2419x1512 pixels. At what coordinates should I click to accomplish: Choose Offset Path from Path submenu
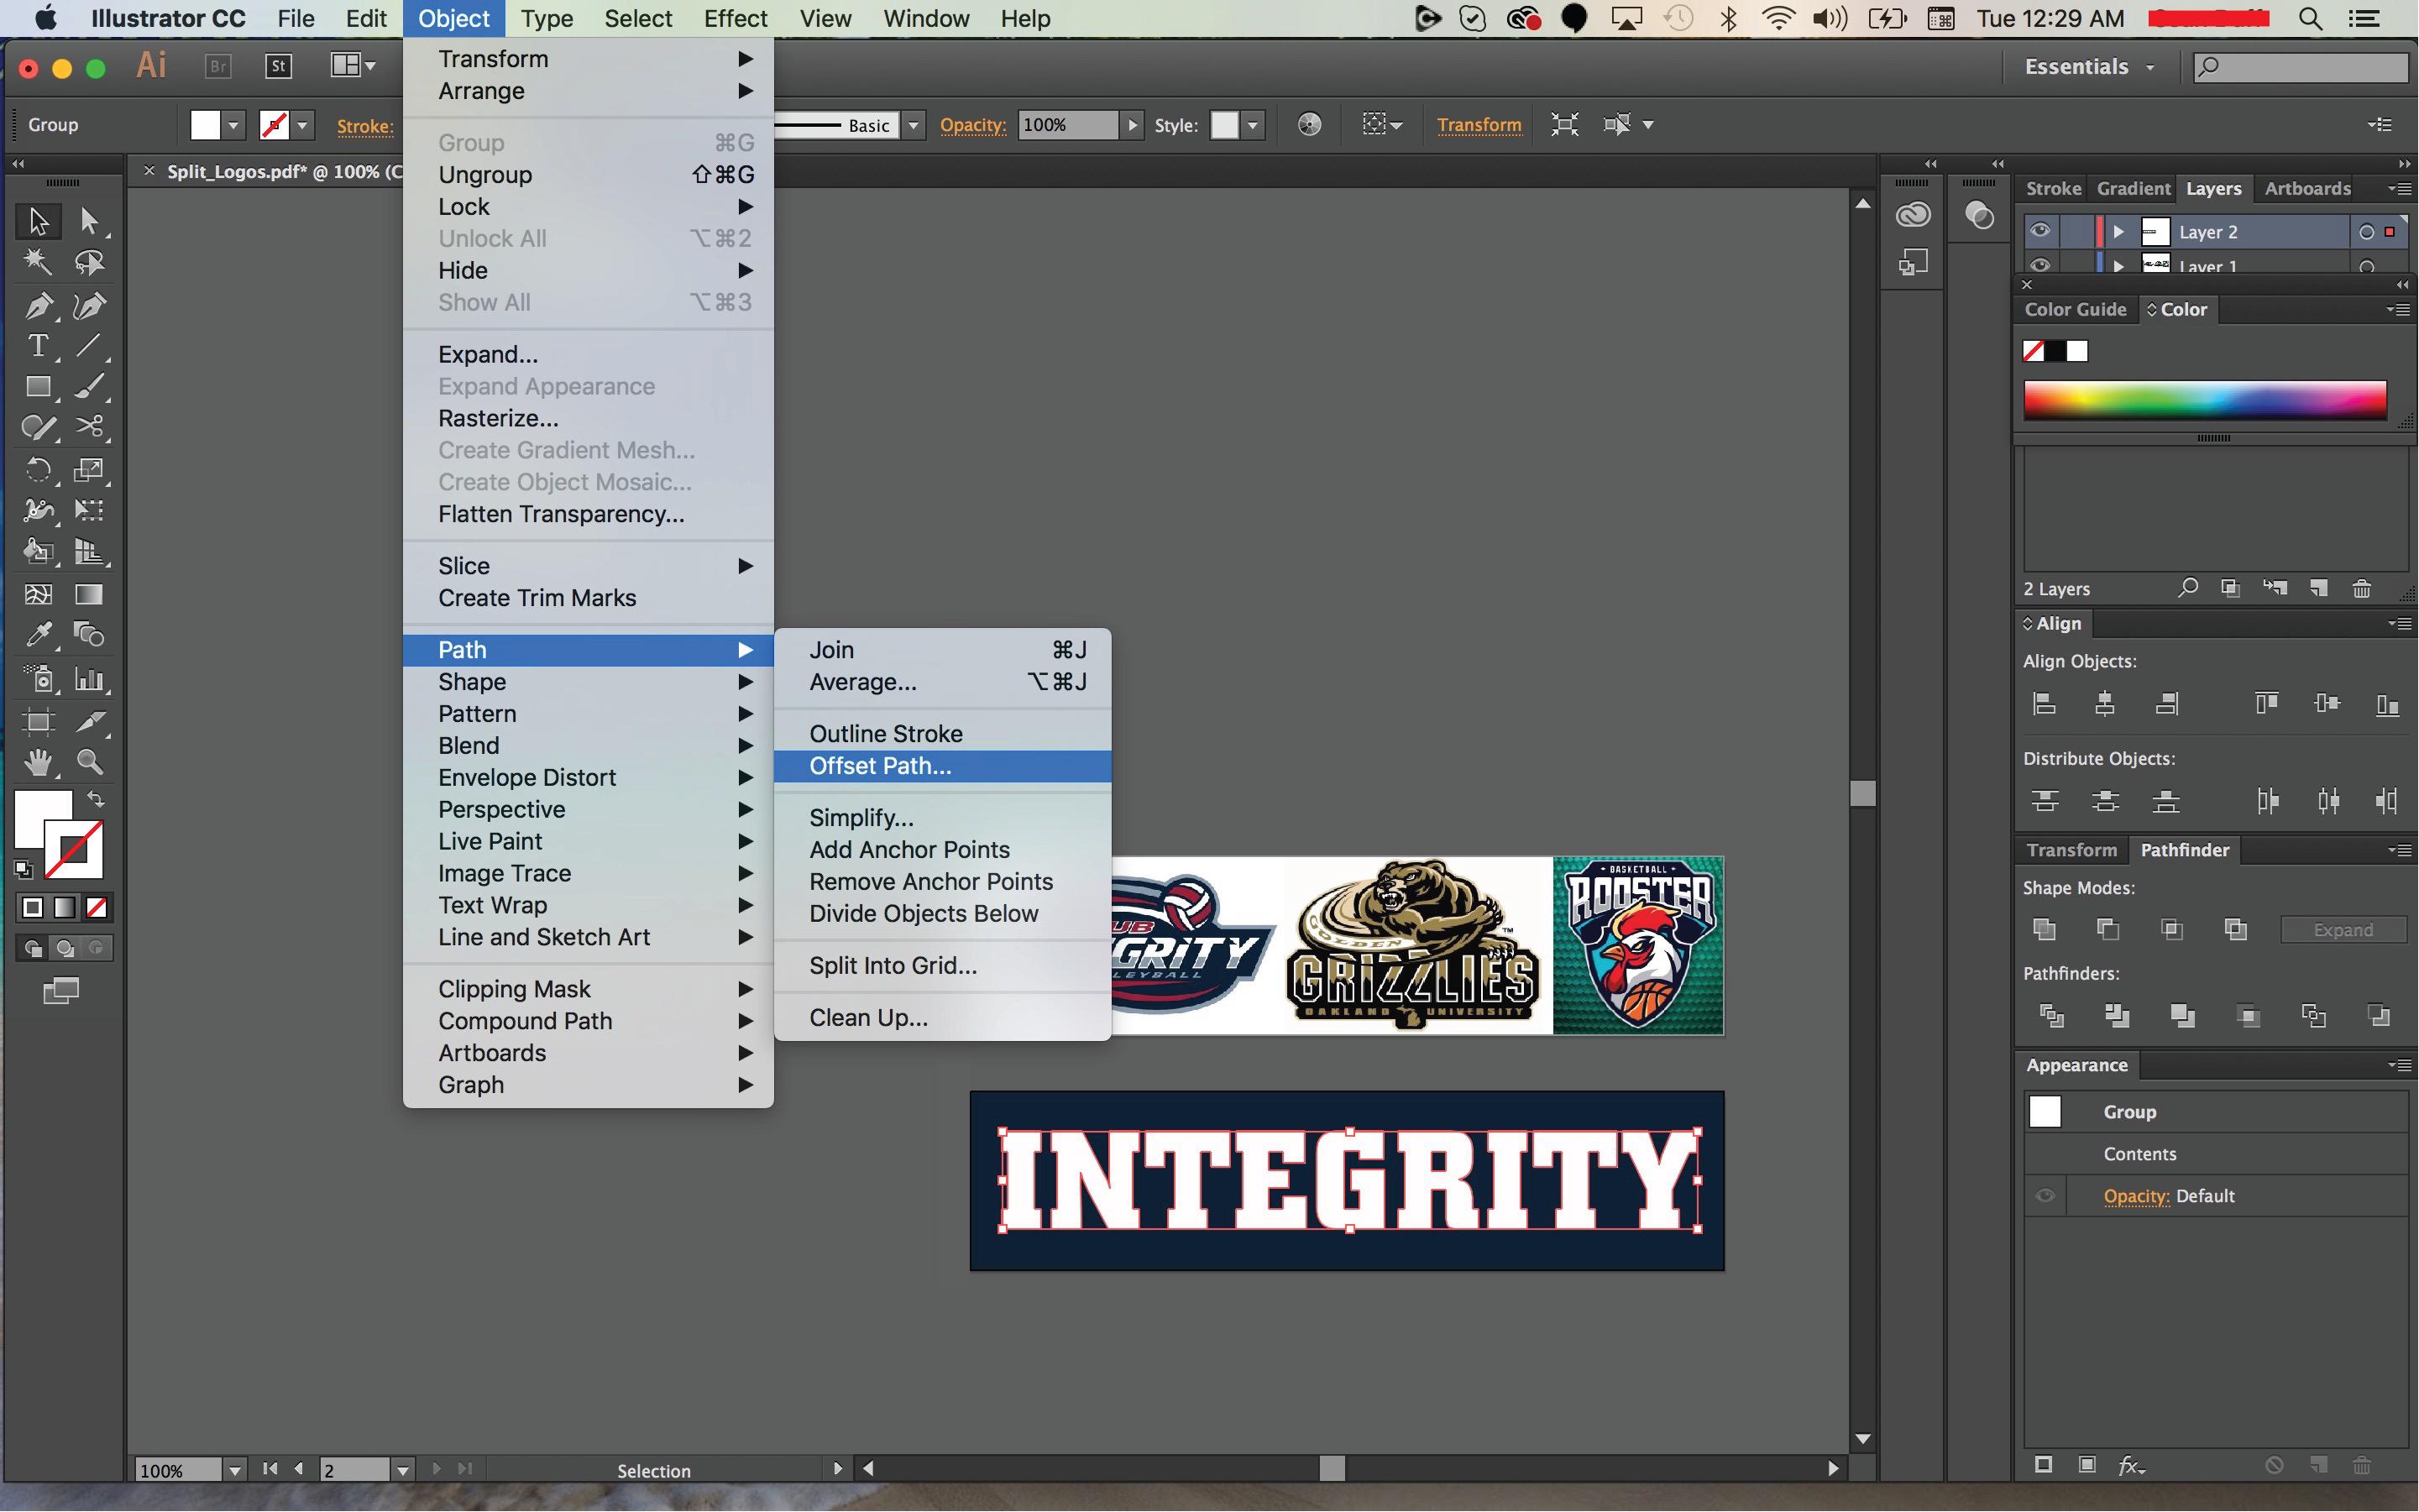[x=942, y=766]
